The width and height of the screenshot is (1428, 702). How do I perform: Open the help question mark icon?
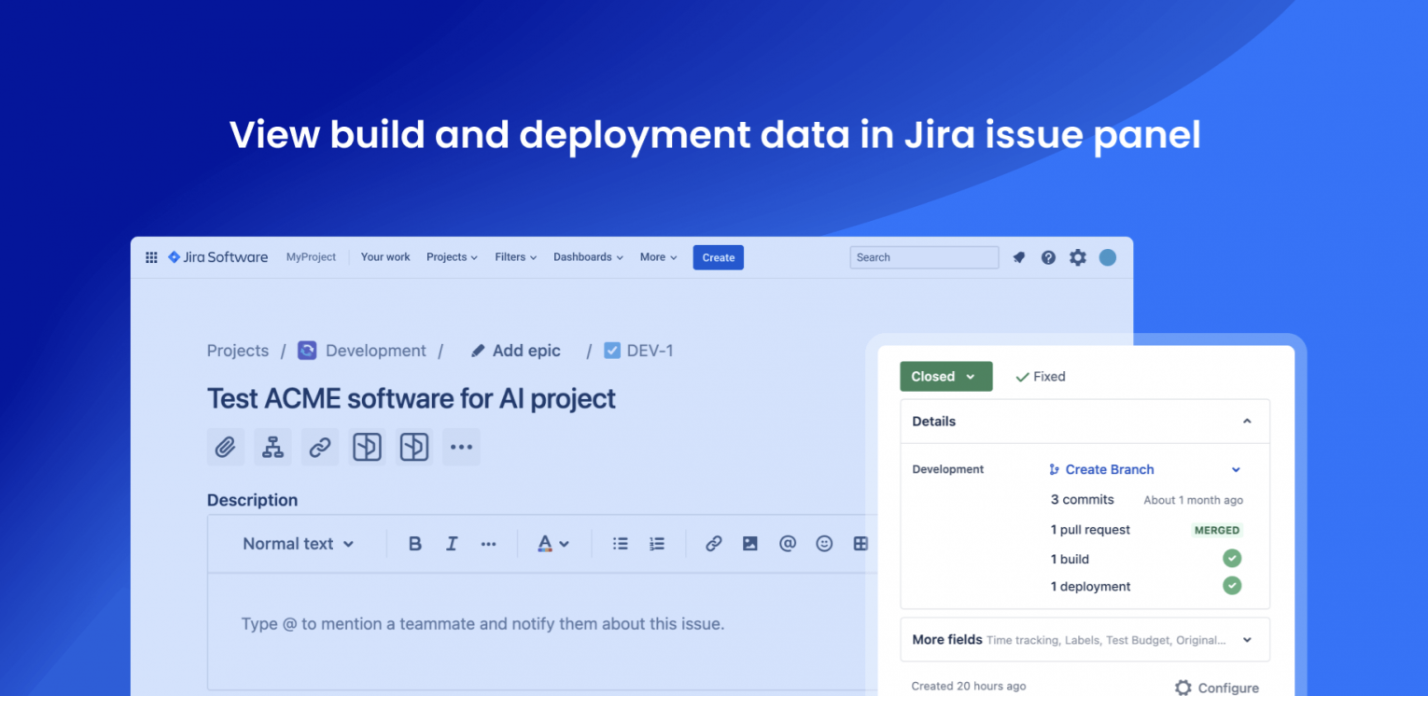(1048, 257)
